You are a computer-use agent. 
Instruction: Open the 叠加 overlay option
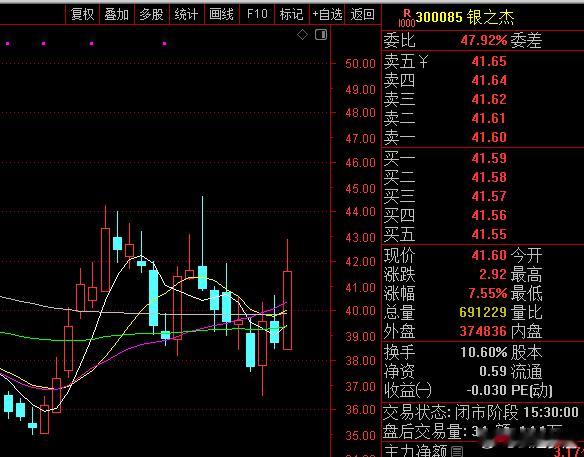tap(117, 15)
